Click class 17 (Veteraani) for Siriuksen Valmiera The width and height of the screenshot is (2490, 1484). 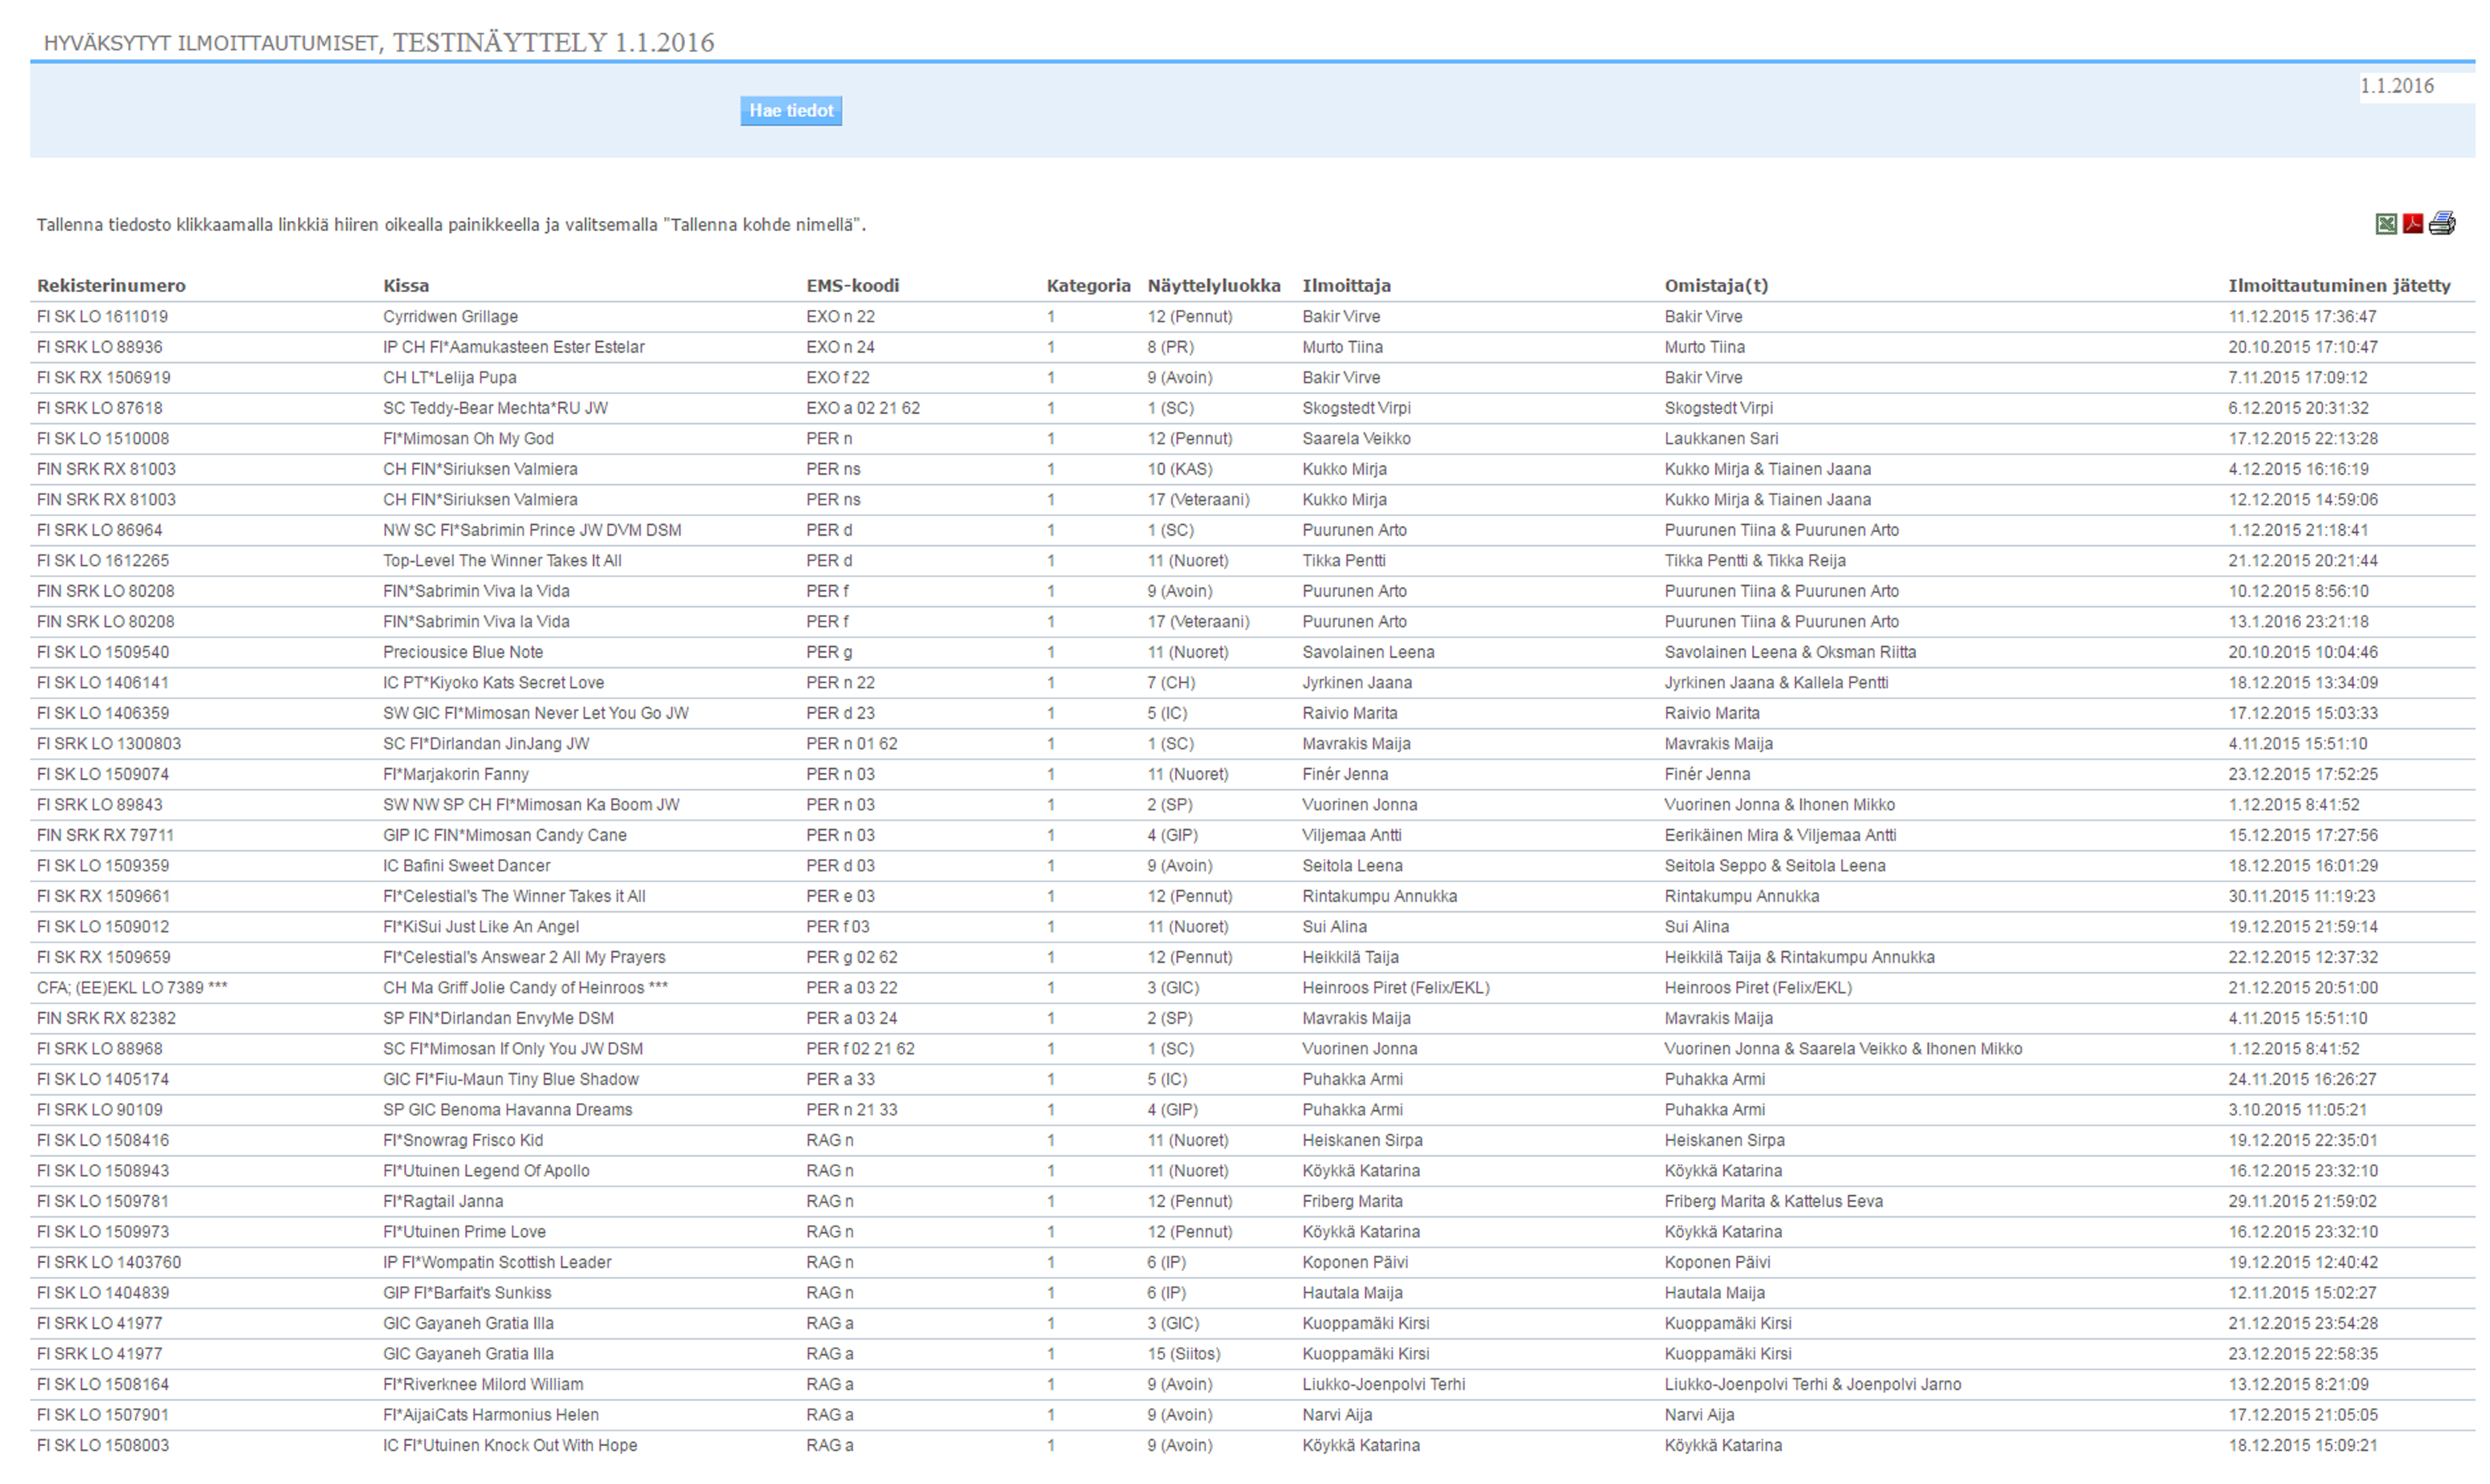click(1198, 500)
